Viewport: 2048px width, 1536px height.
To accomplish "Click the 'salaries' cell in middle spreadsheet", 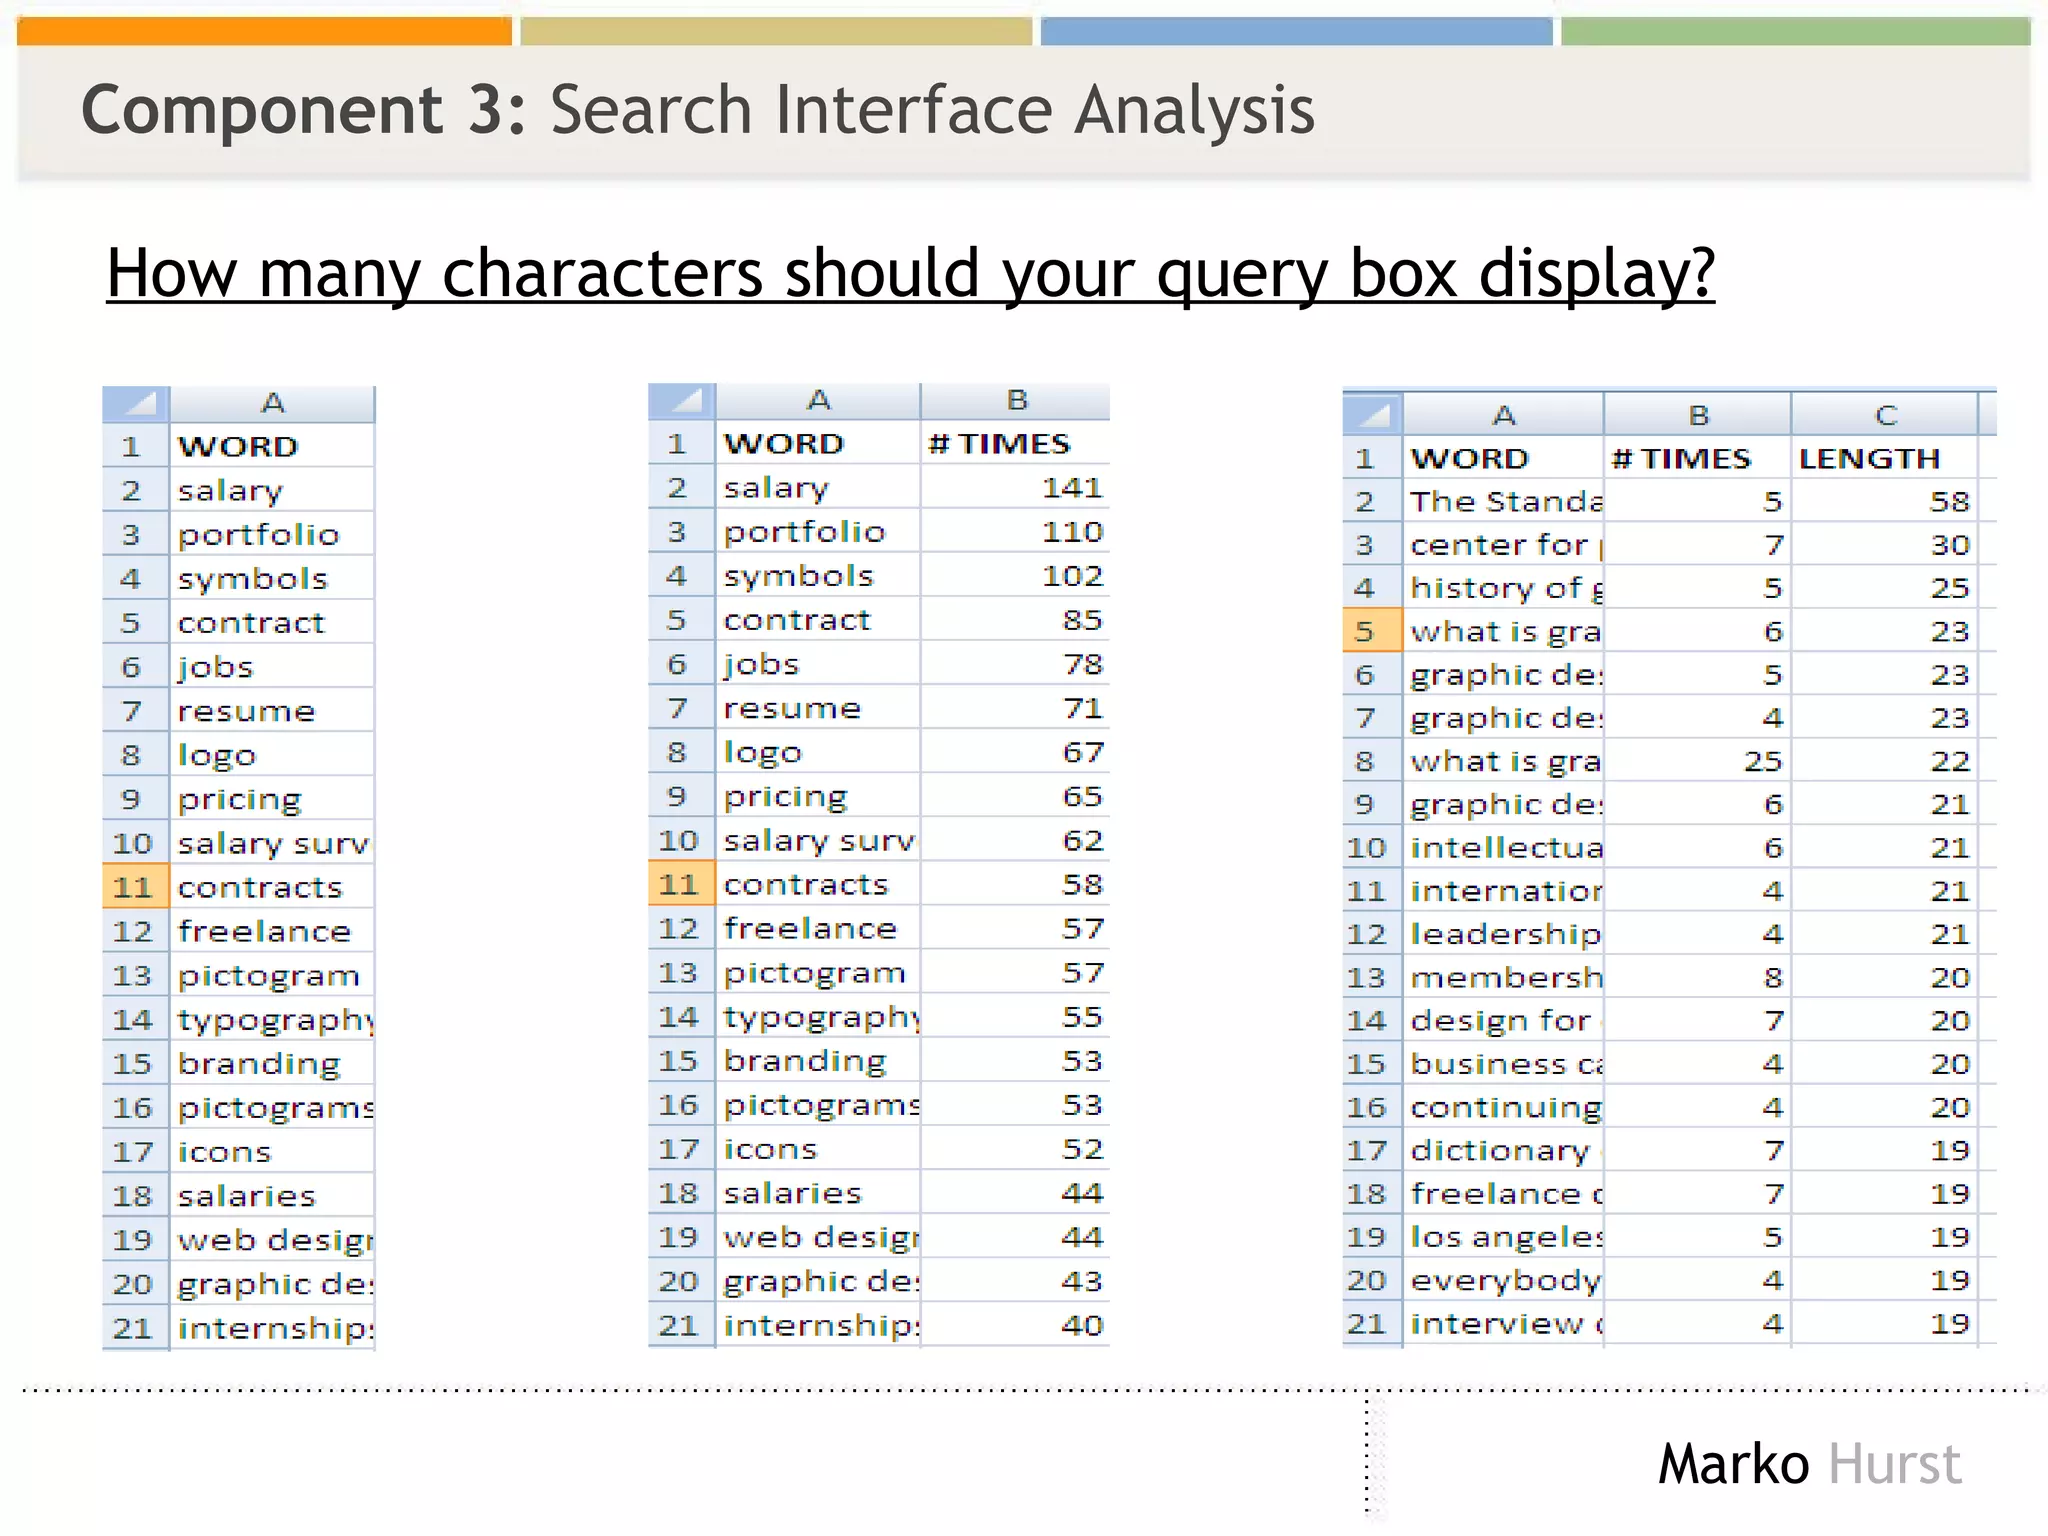I will pos(818,1193).
